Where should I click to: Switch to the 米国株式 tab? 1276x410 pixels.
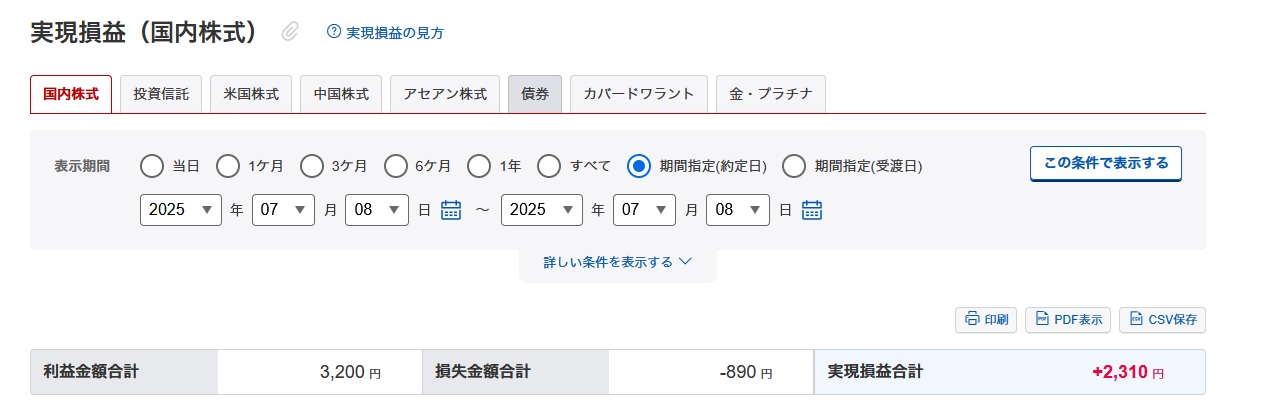coord(251,94)
